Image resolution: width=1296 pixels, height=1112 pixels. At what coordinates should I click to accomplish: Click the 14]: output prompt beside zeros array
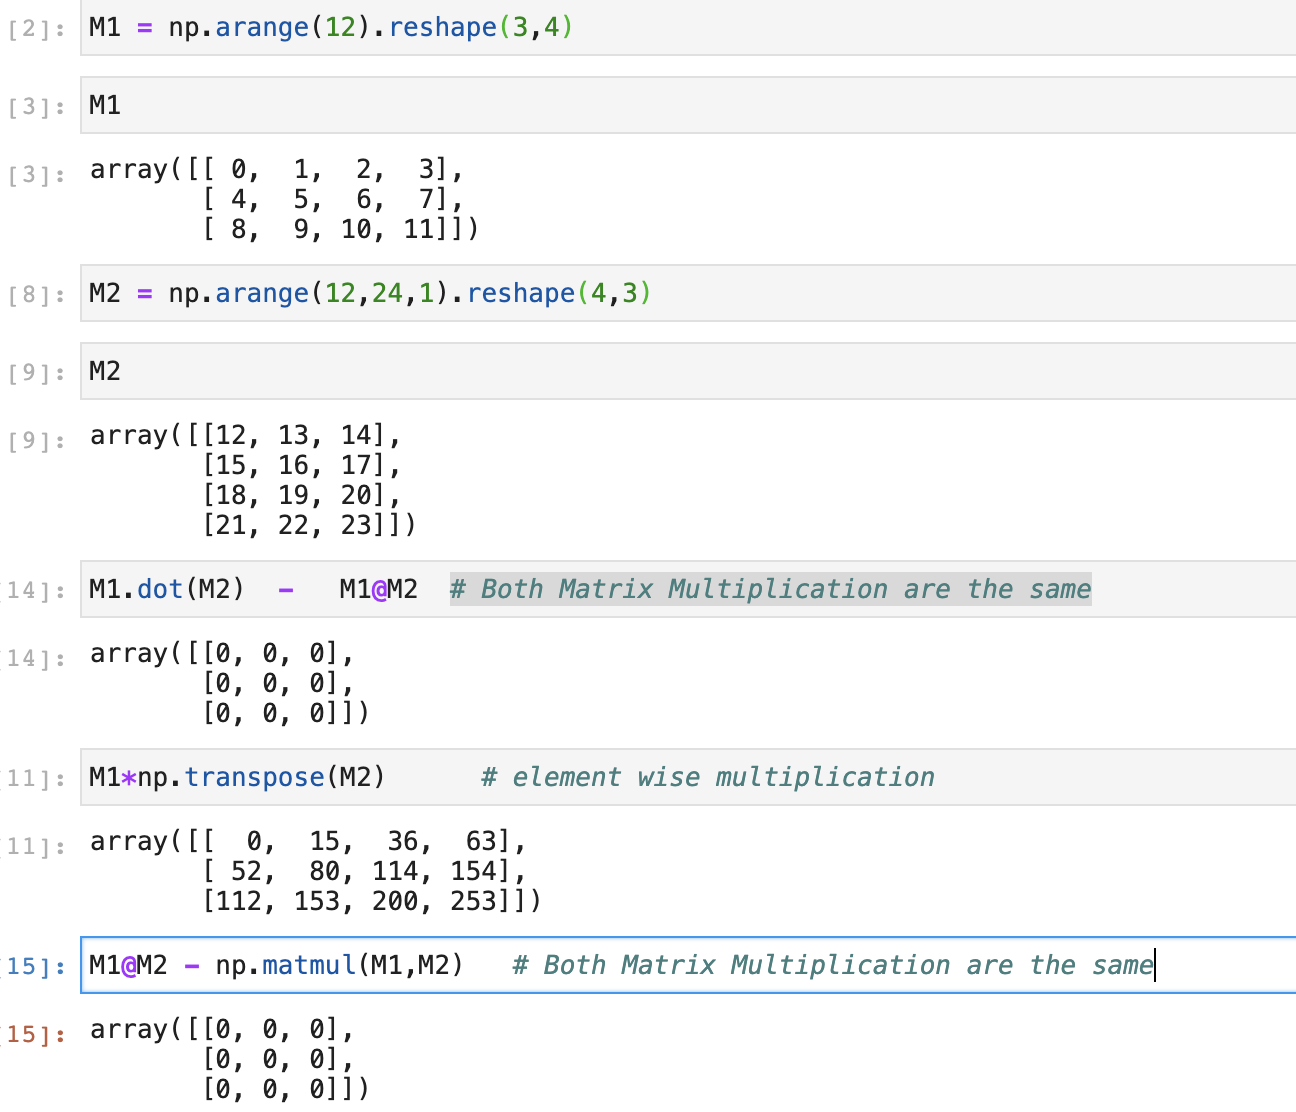[34, 658]
